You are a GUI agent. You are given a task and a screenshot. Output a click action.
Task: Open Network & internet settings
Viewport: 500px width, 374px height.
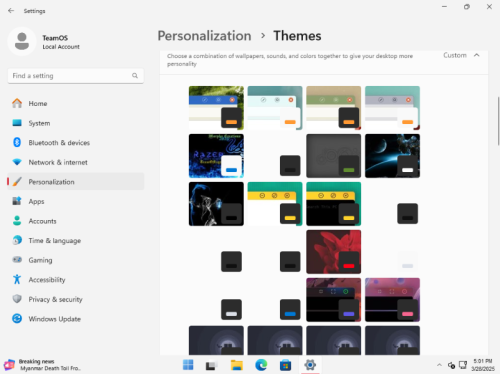click(76, 162)
